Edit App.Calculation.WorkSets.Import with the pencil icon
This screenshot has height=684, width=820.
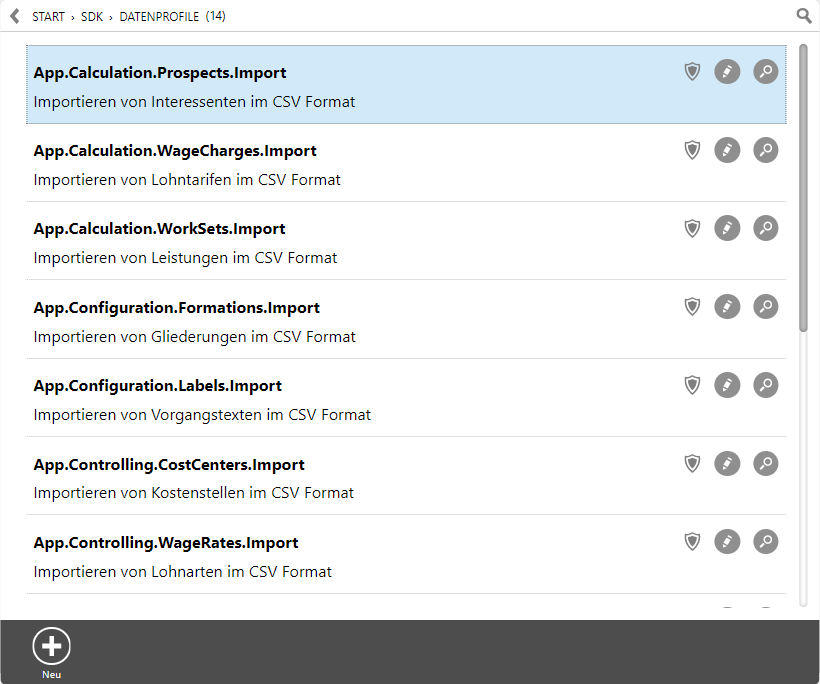click(727, 228)
